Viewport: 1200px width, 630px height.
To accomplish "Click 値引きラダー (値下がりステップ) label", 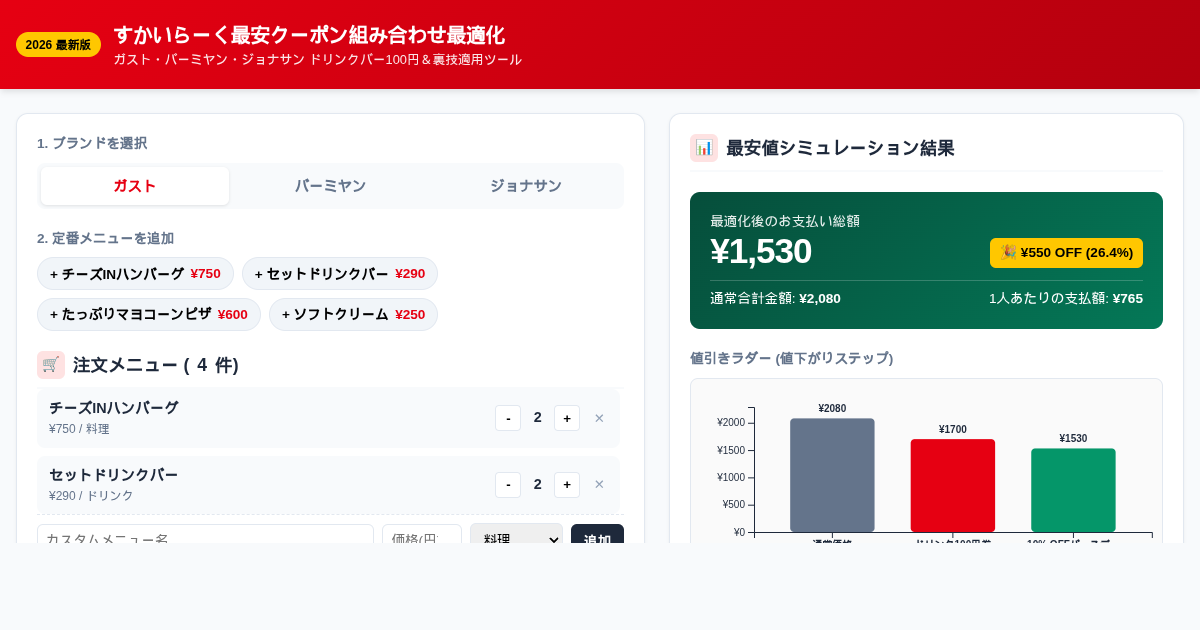I will coord(791,358).
